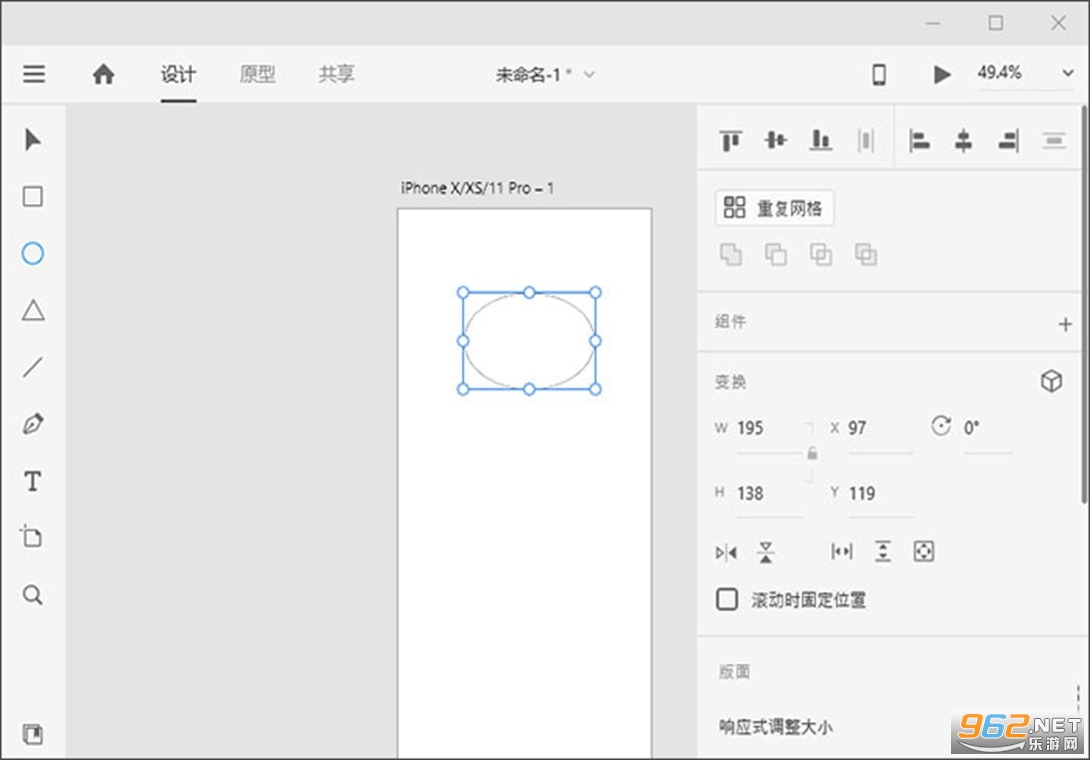1090x760 pixels.
Task: Select the Artboard tool
Action: (31, 536)
